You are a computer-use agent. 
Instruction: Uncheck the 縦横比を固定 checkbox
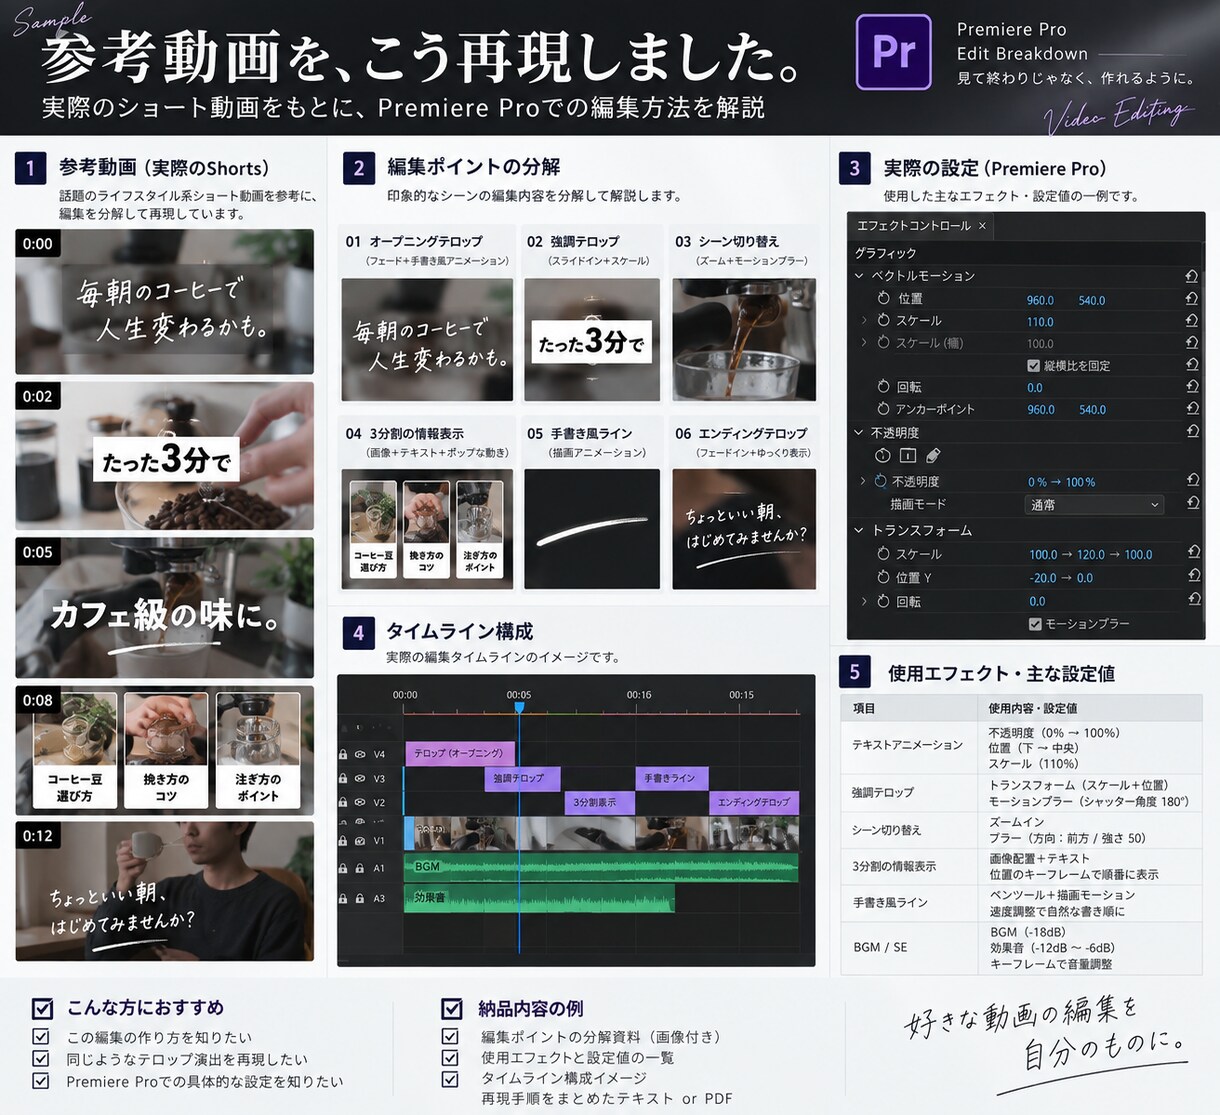[1034, 365]
